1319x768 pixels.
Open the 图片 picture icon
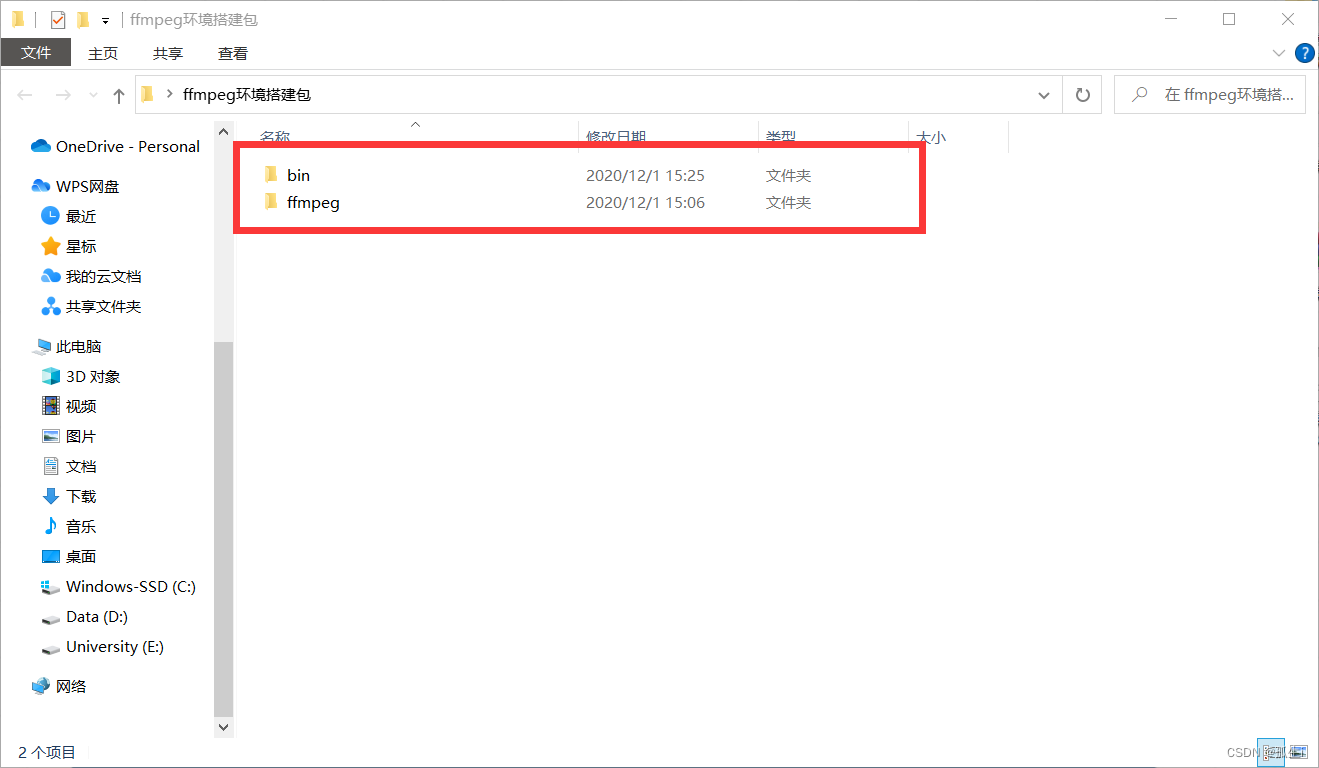click(x=51, y=436)
